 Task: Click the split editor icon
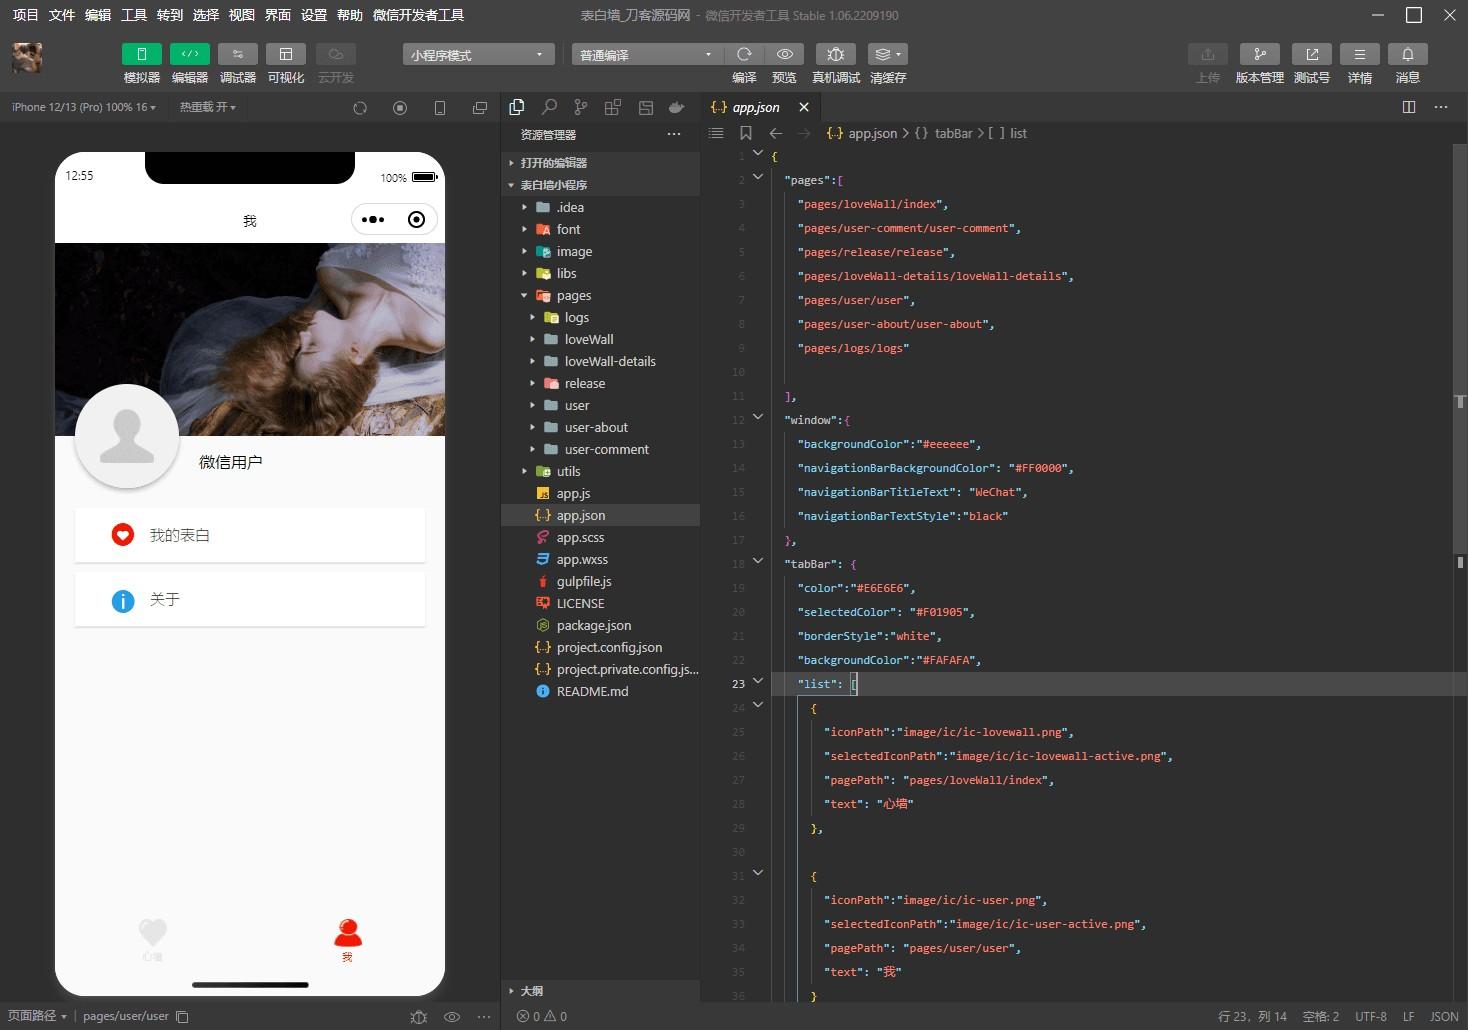pyautogui.click(x=1408, y=107)
